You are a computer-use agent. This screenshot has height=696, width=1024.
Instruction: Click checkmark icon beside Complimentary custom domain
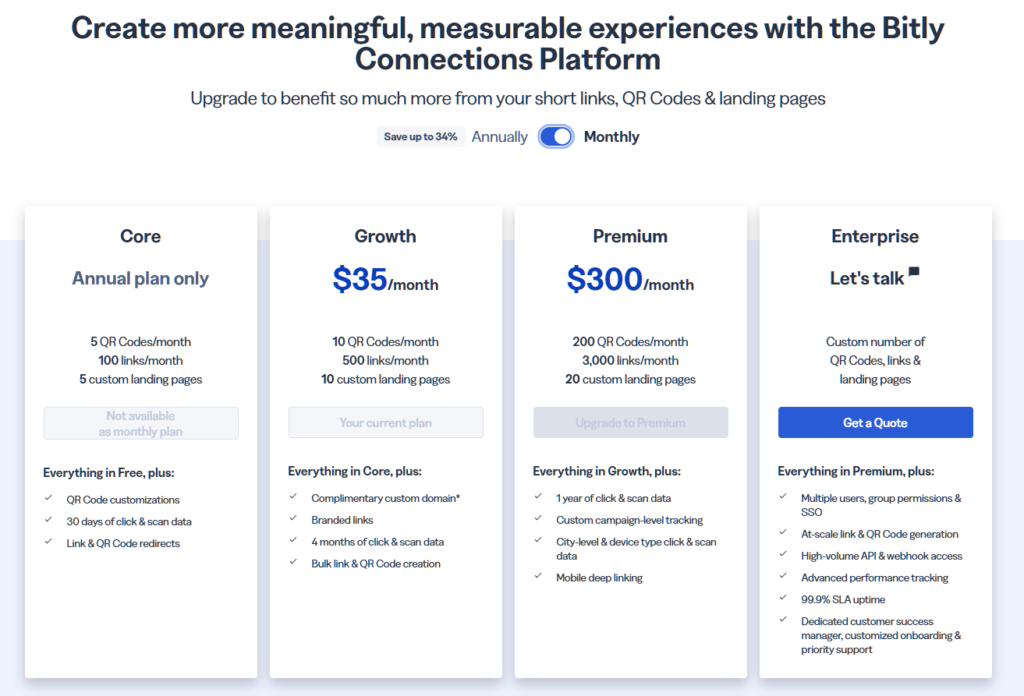[293, 496]
